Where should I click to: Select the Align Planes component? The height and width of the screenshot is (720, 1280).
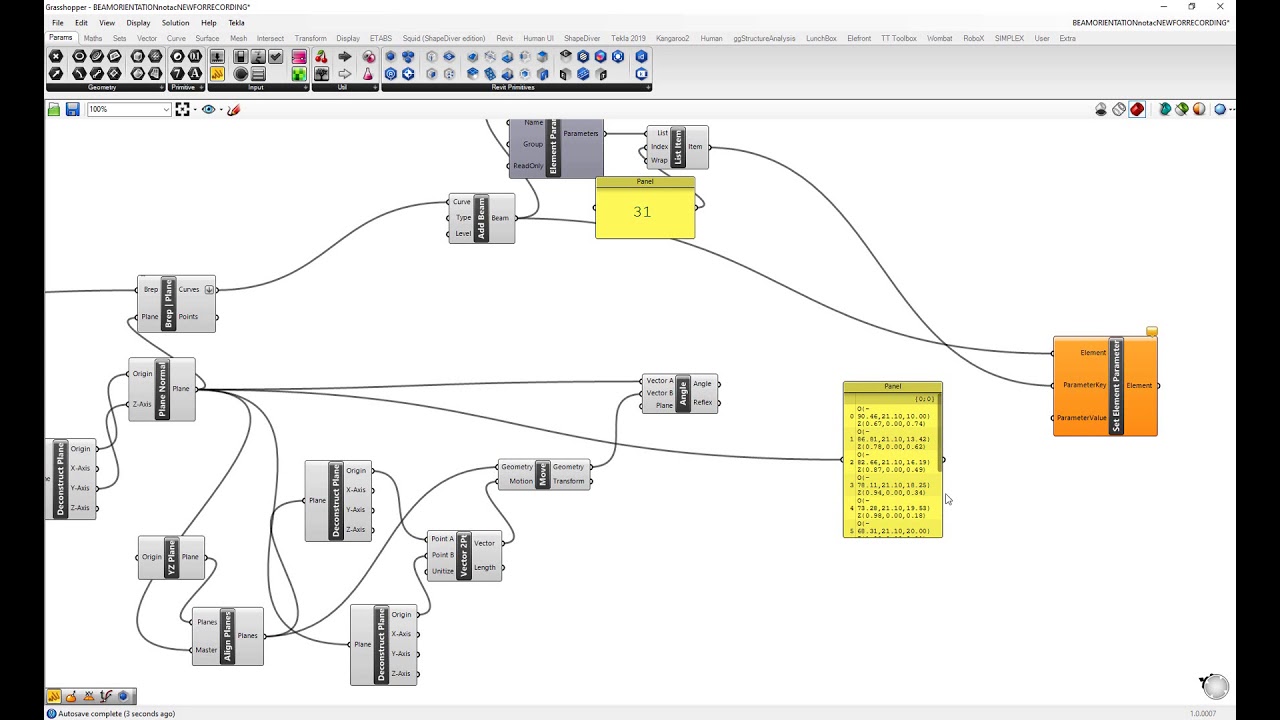point(228,636)
